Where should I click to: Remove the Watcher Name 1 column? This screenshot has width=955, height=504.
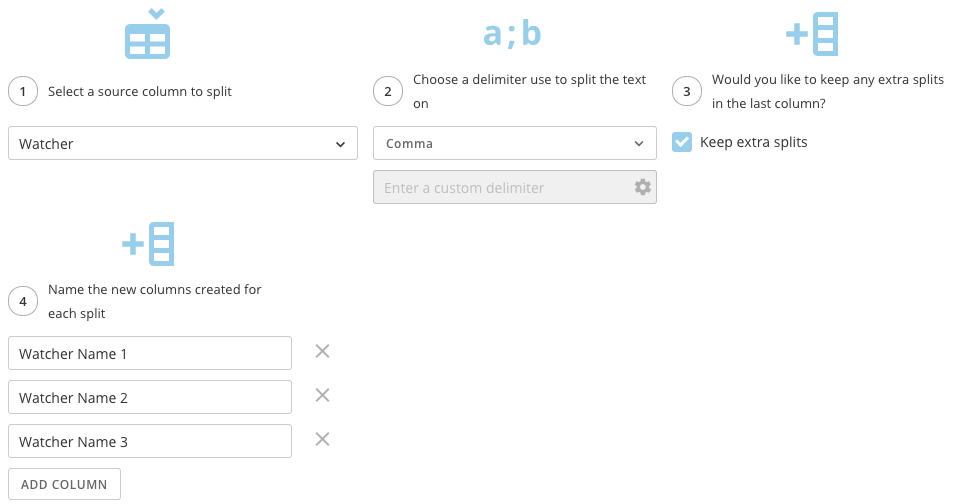coord(322,351)
